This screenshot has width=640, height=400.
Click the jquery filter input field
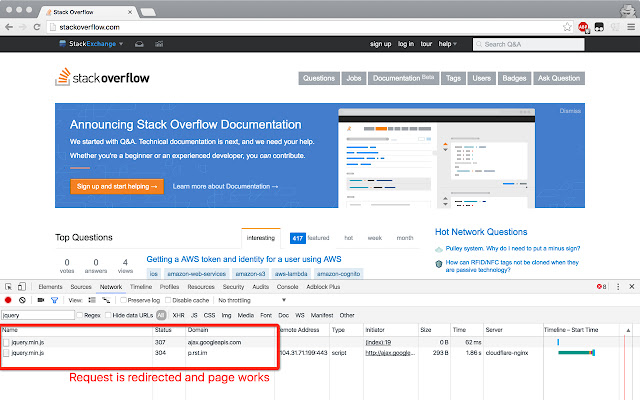pyautogui.click(x=38, y=315)
